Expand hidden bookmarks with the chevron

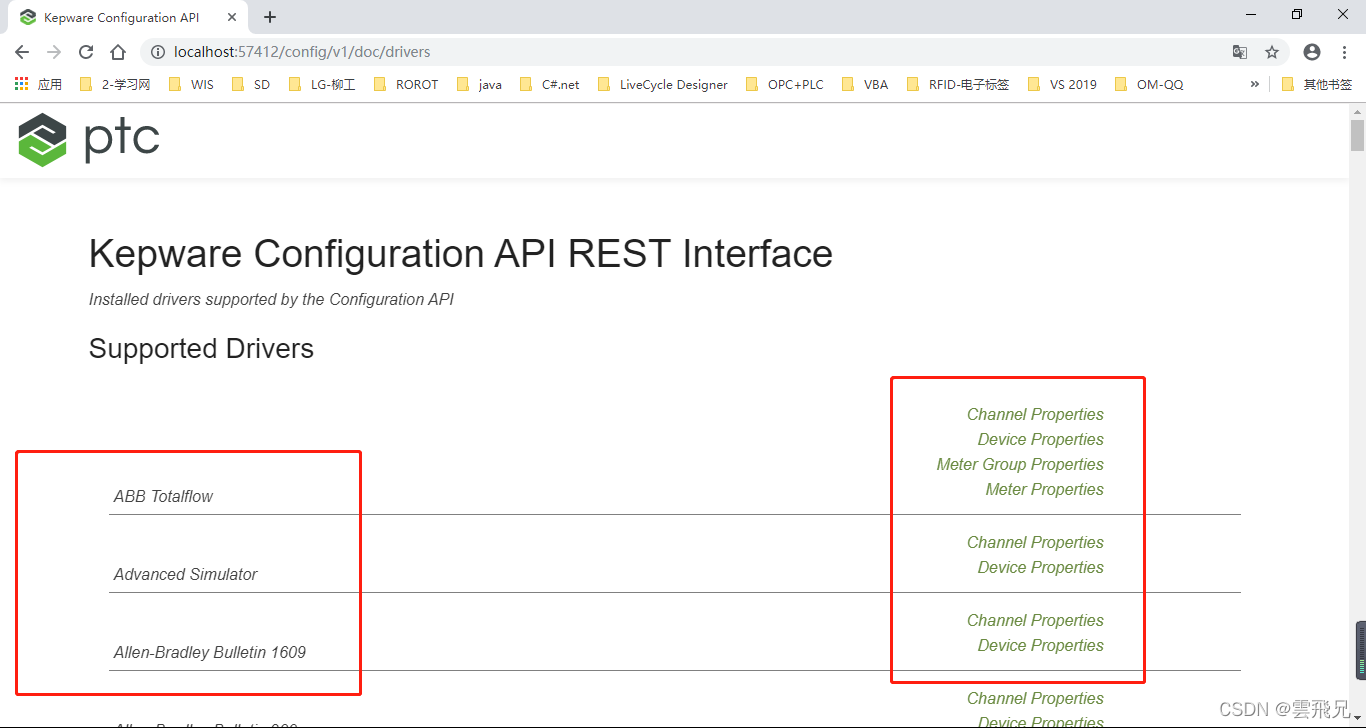click(1254, 84)
